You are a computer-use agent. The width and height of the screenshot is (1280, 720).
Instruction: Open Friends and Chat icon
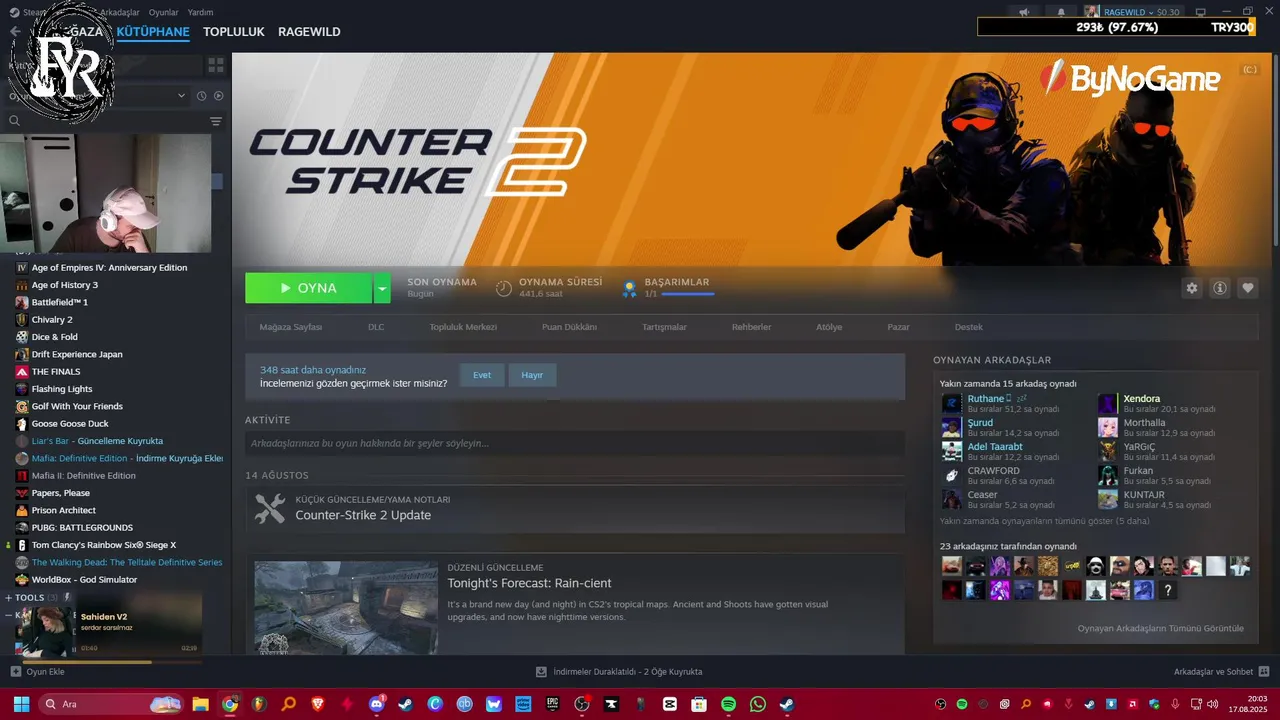(x=1264, y=672)
